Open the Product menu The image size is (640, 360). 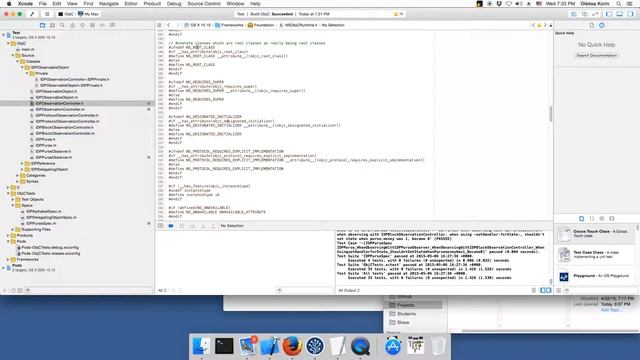(x=152, y=4)
